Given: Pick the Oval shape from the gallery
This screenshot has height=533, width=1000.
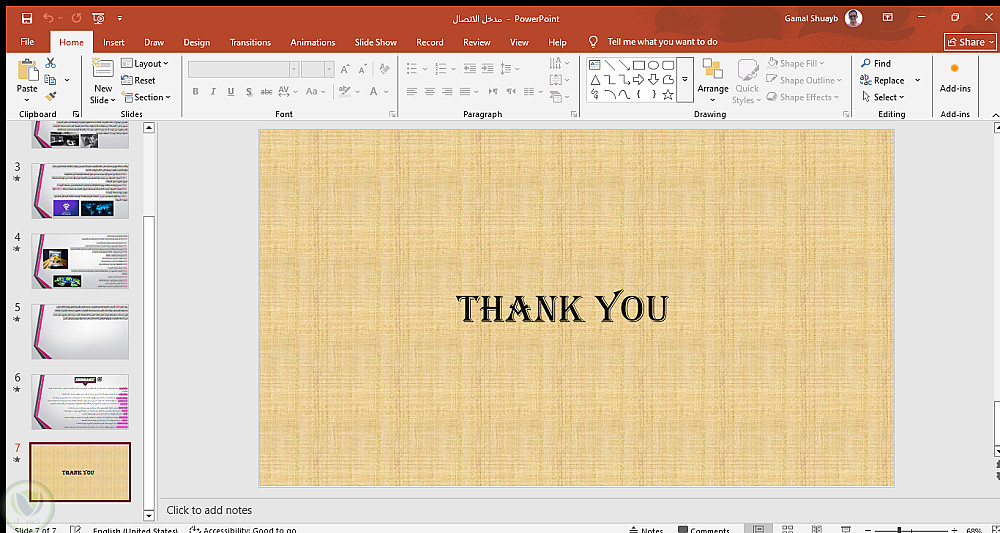Looking at the screenshot, I should point(654,65).
